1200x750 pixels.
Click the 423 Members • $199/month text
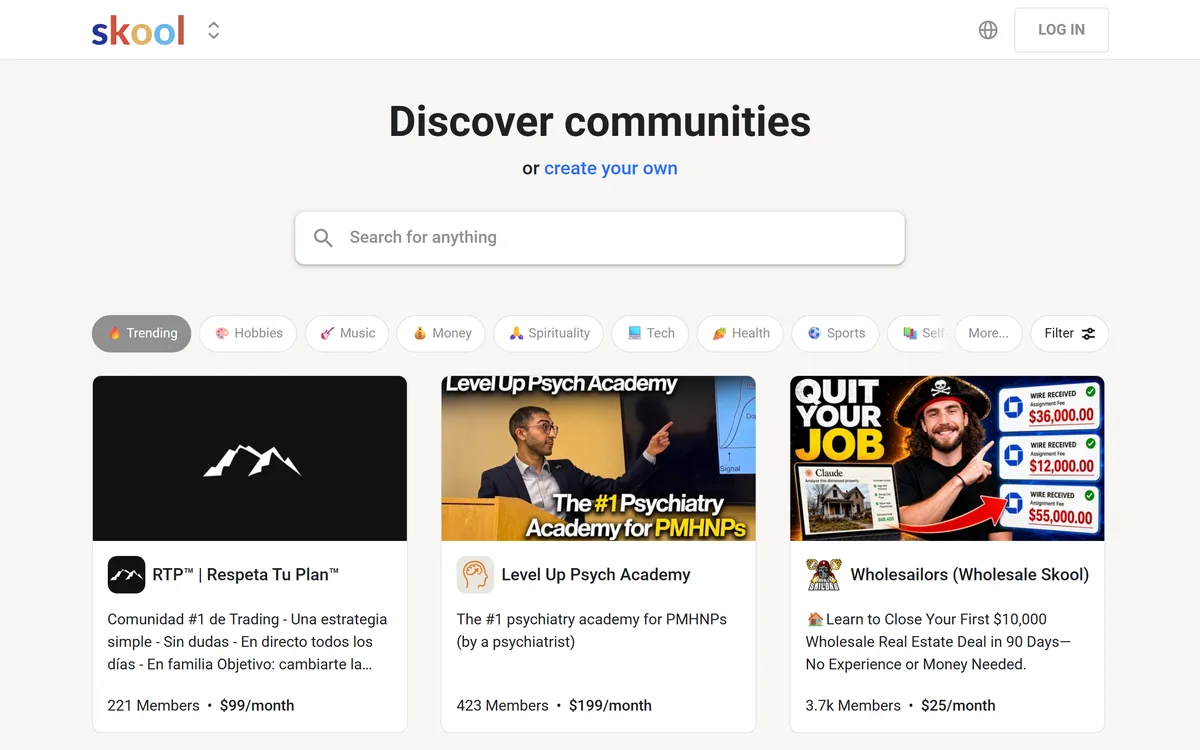pos(554,706)
